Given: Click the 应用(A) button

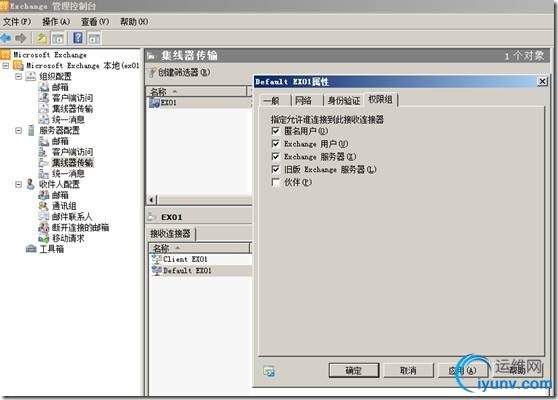Looking at the screenshot, I should click(462, 371).
